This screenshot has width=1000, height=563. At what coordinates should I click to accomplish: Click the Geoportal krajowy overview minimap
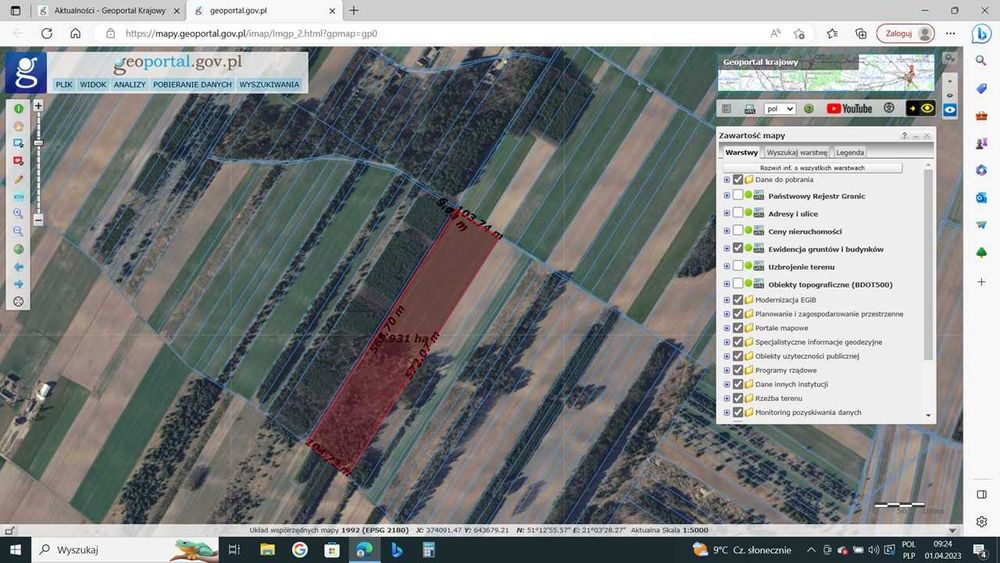(826, 73)
